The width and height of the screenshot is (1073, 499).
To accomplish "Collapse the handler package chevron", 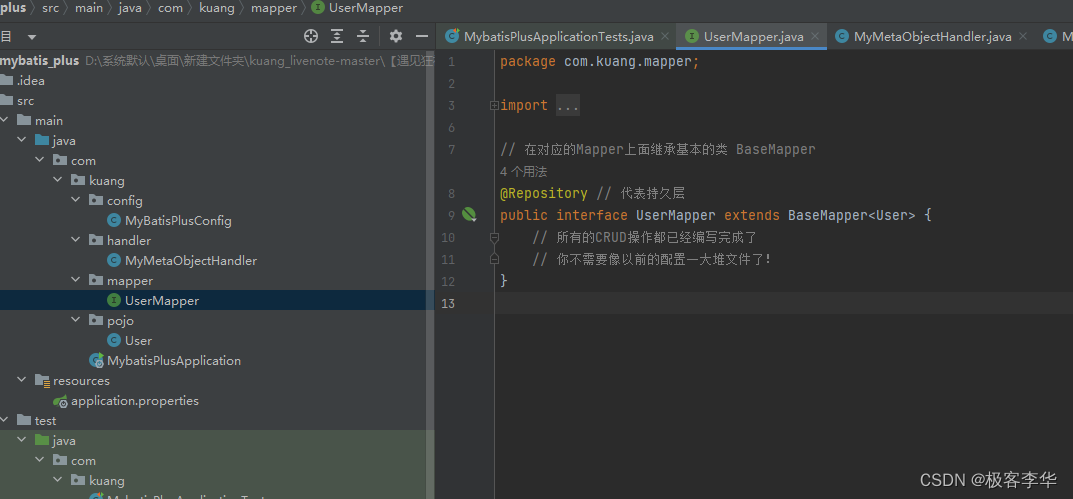I will 76,241.
